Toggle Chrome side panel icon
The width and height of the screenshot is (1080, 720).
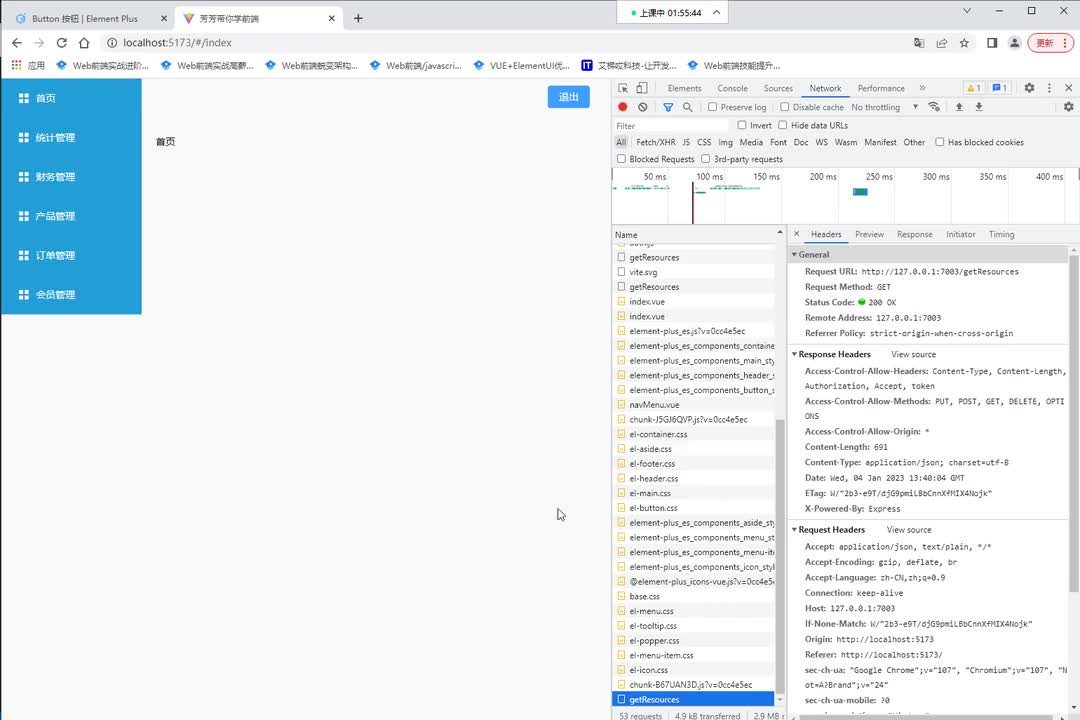click(x=992, y=43)
